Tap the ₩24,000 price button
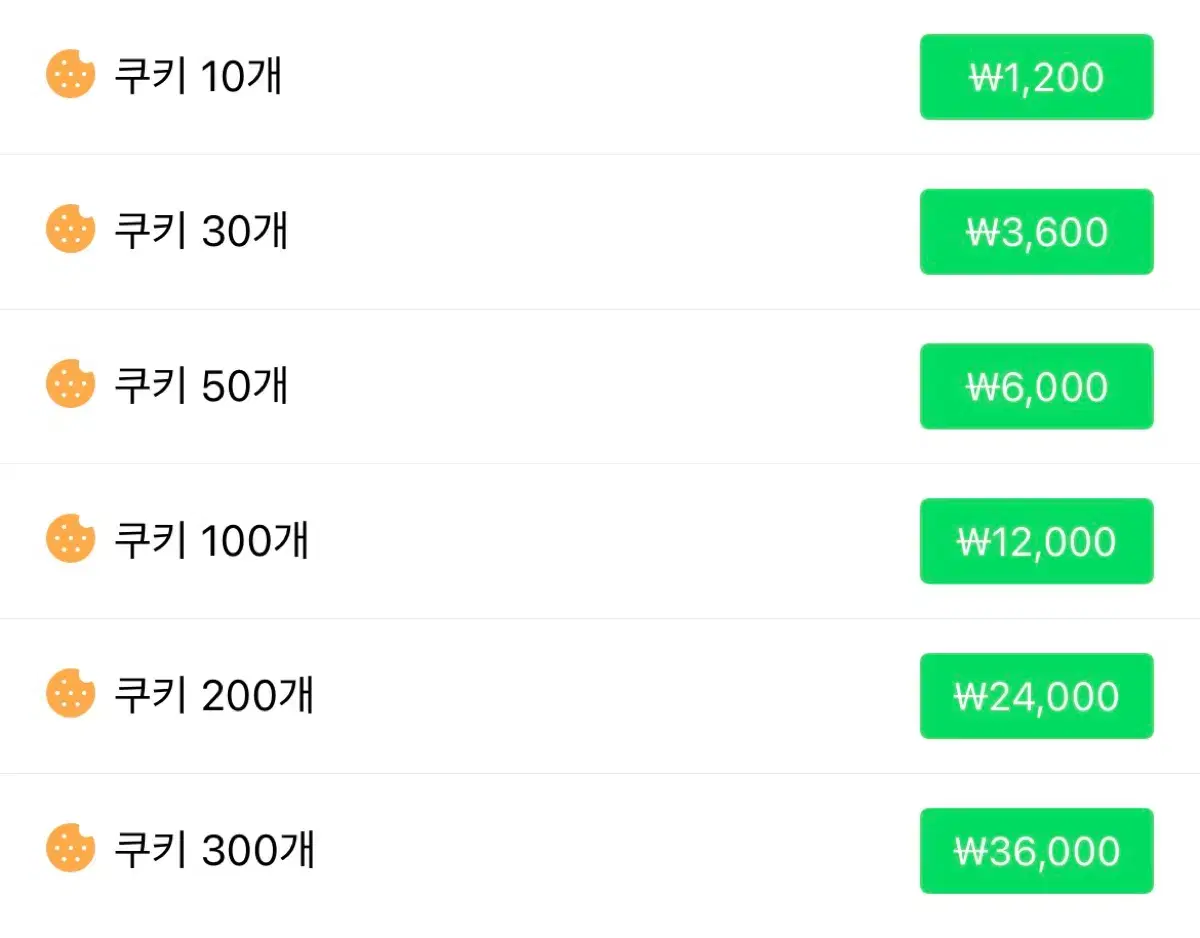This screenshot has height=938, width=1200. point(1037,696)
